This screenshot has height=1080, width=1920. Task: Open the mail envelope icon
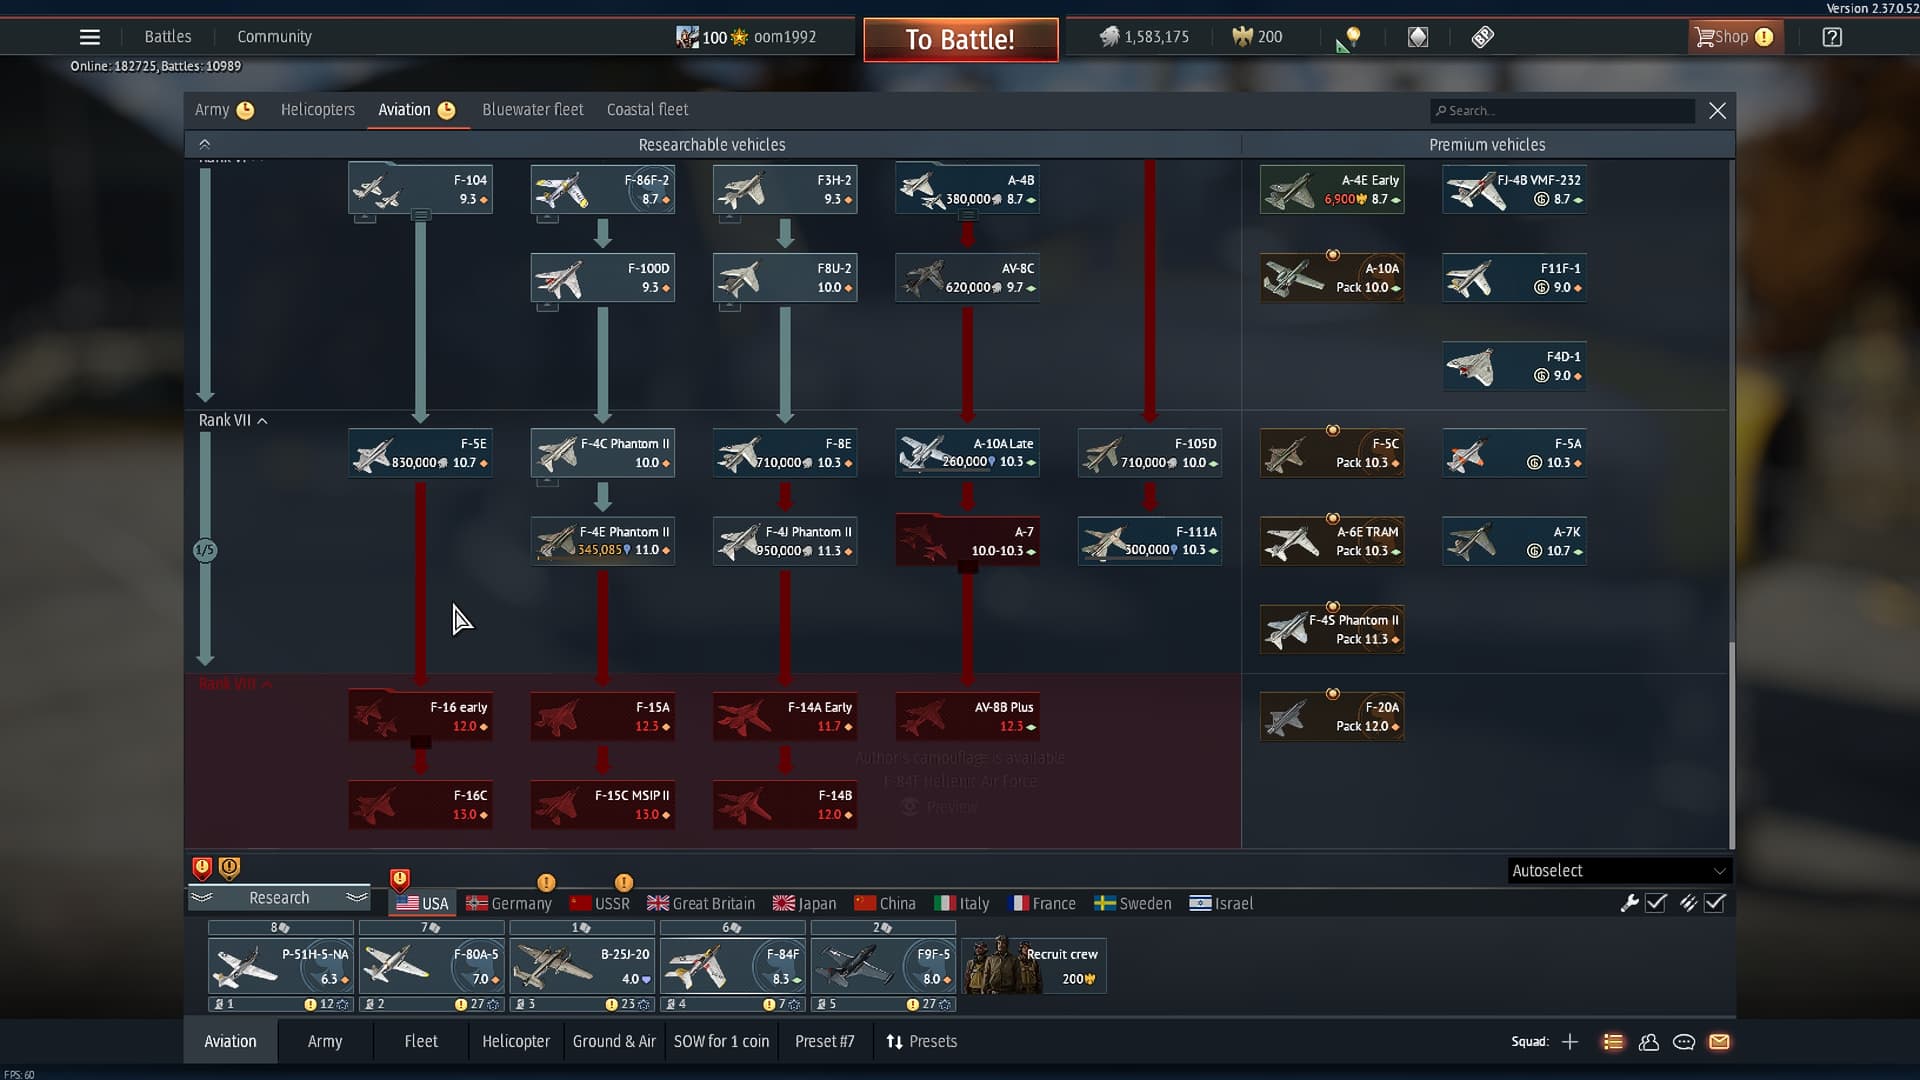point(1719,1042)
